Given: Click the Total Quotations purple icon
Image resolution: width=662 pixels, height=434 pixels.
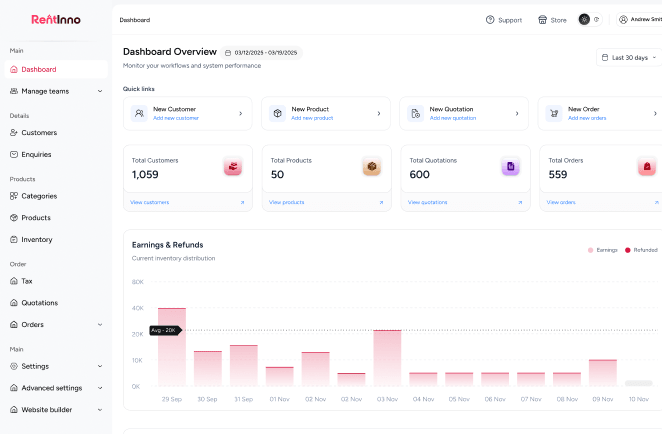Looking at the screenshot, I should pyautogui.click(x=510, y=167).
